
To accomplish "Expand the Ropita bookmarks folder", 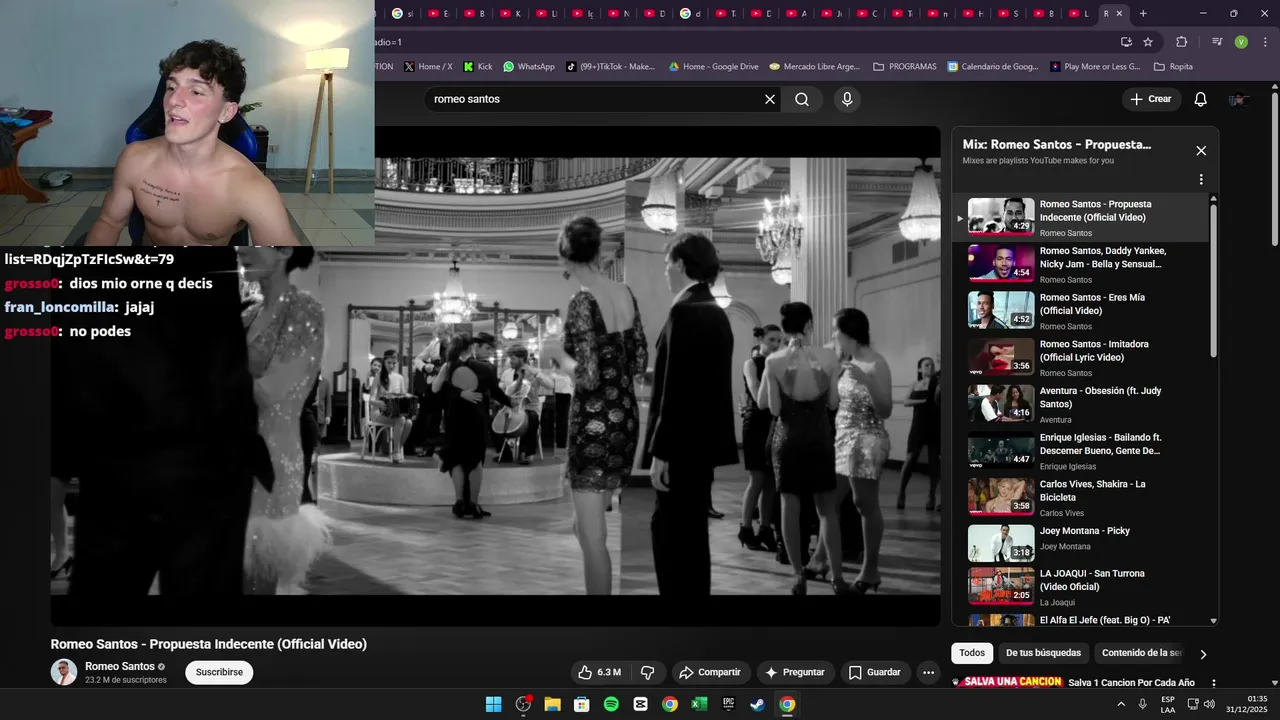I will point(1174,67).
